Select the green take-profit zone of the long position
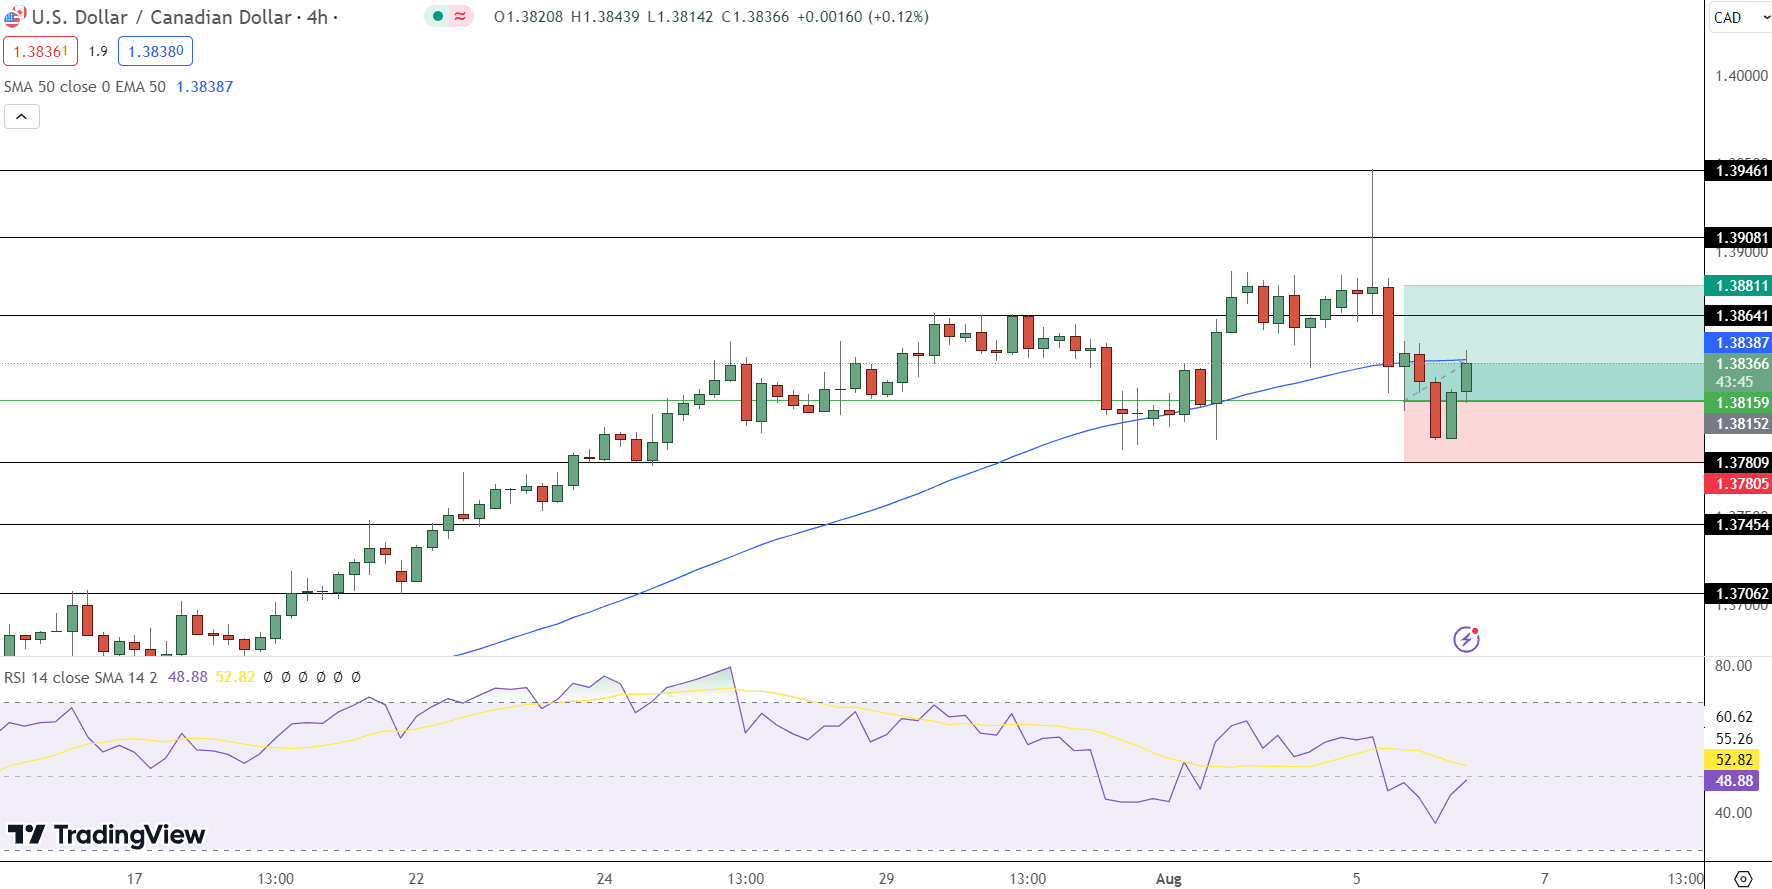Viewport: 1772px width, 889px height. (x=1553, y=343)
